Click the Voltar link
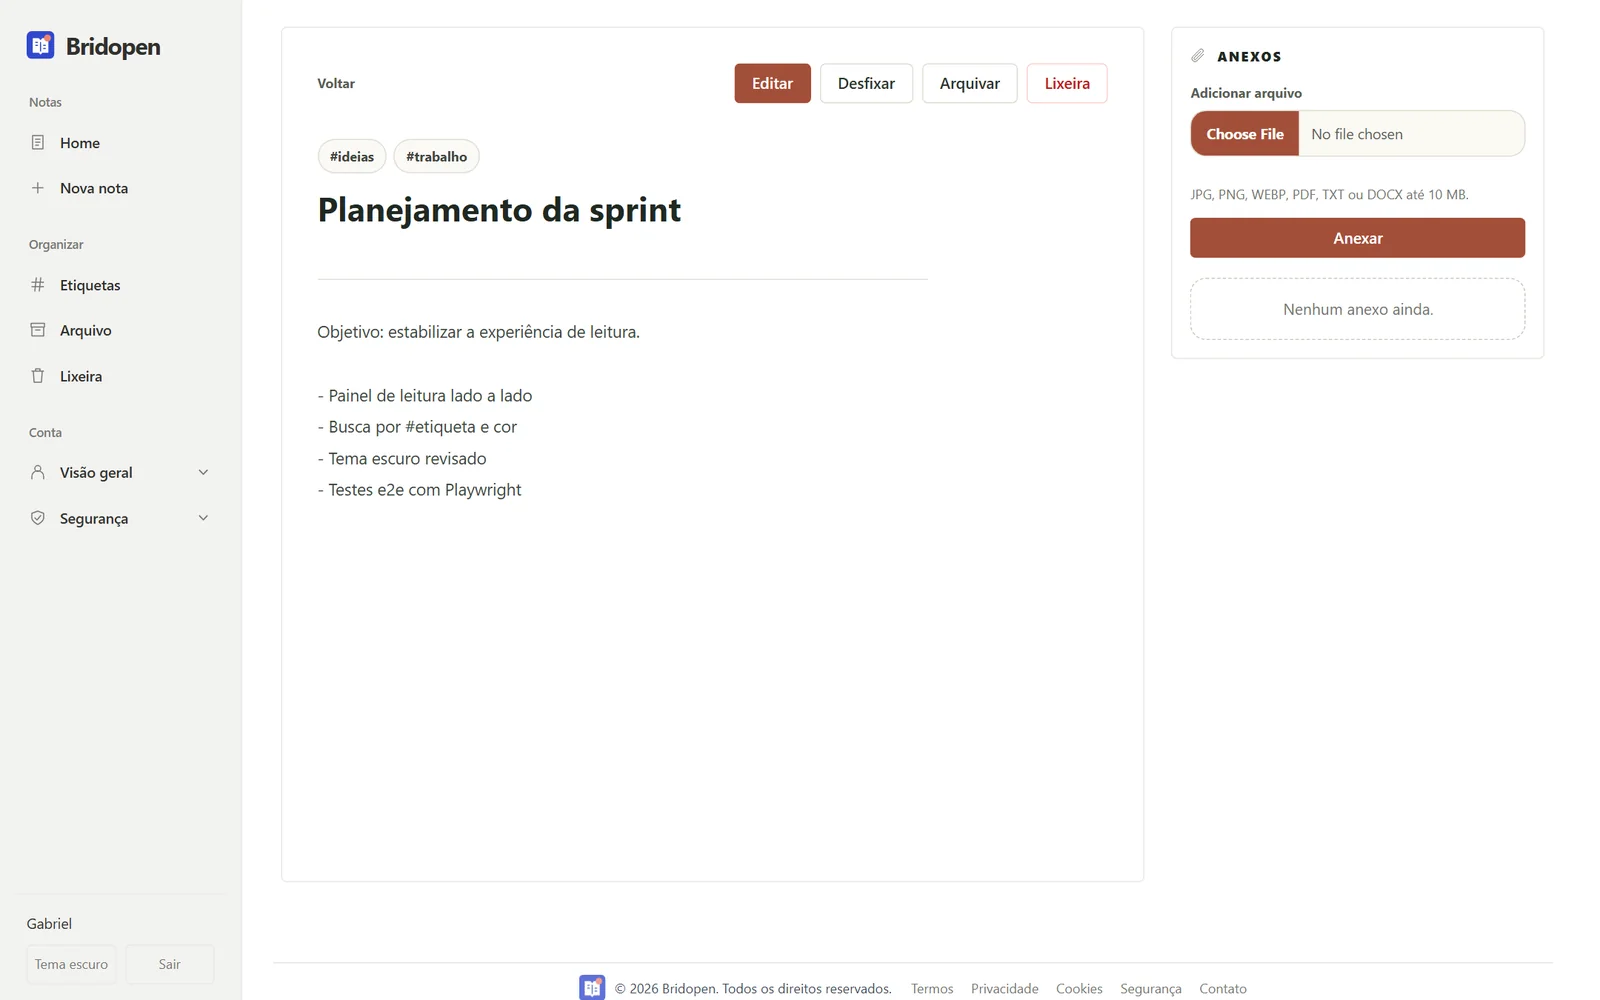Screen dimensions: 1600x1000 click(336, 83)
